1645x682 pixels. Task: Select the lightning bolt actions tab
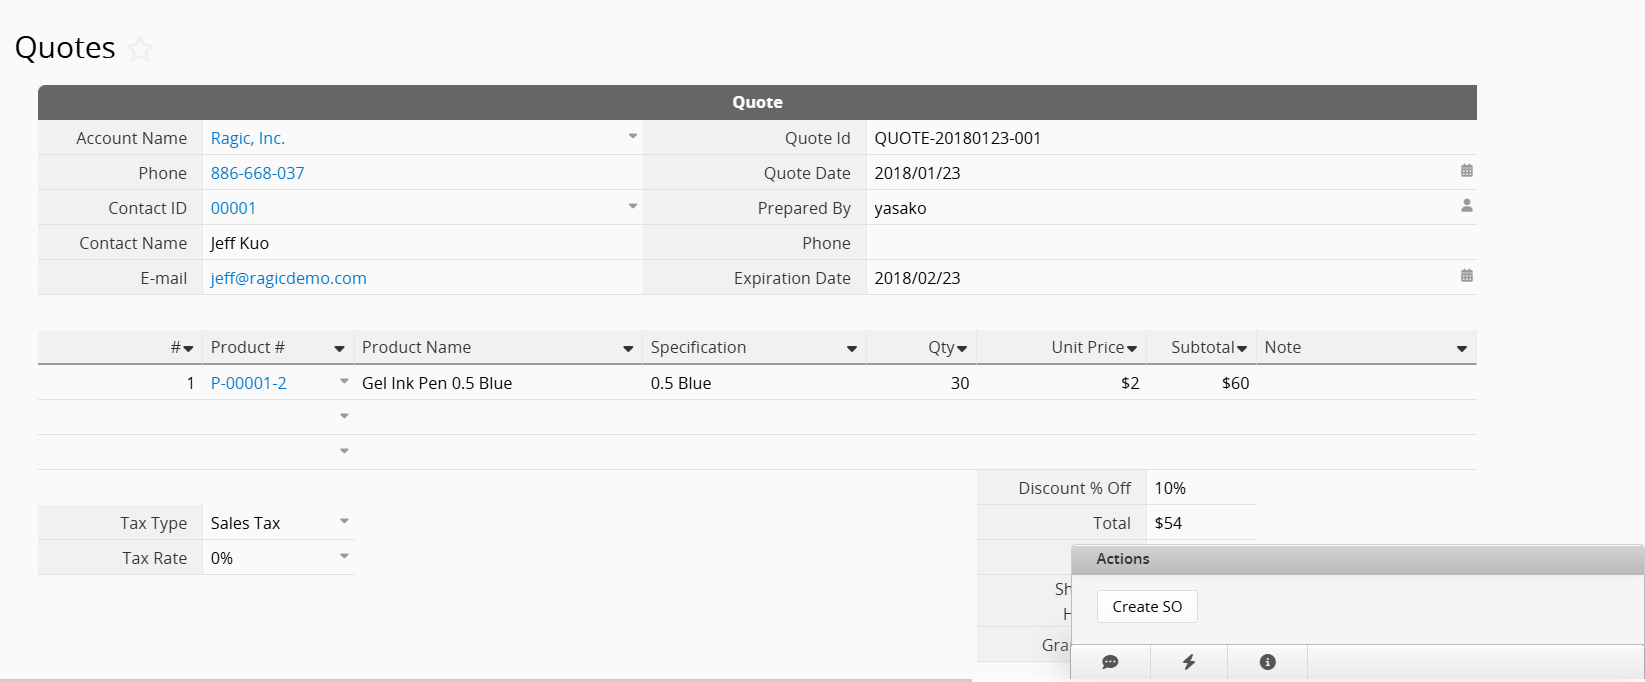click(1189, 662)
